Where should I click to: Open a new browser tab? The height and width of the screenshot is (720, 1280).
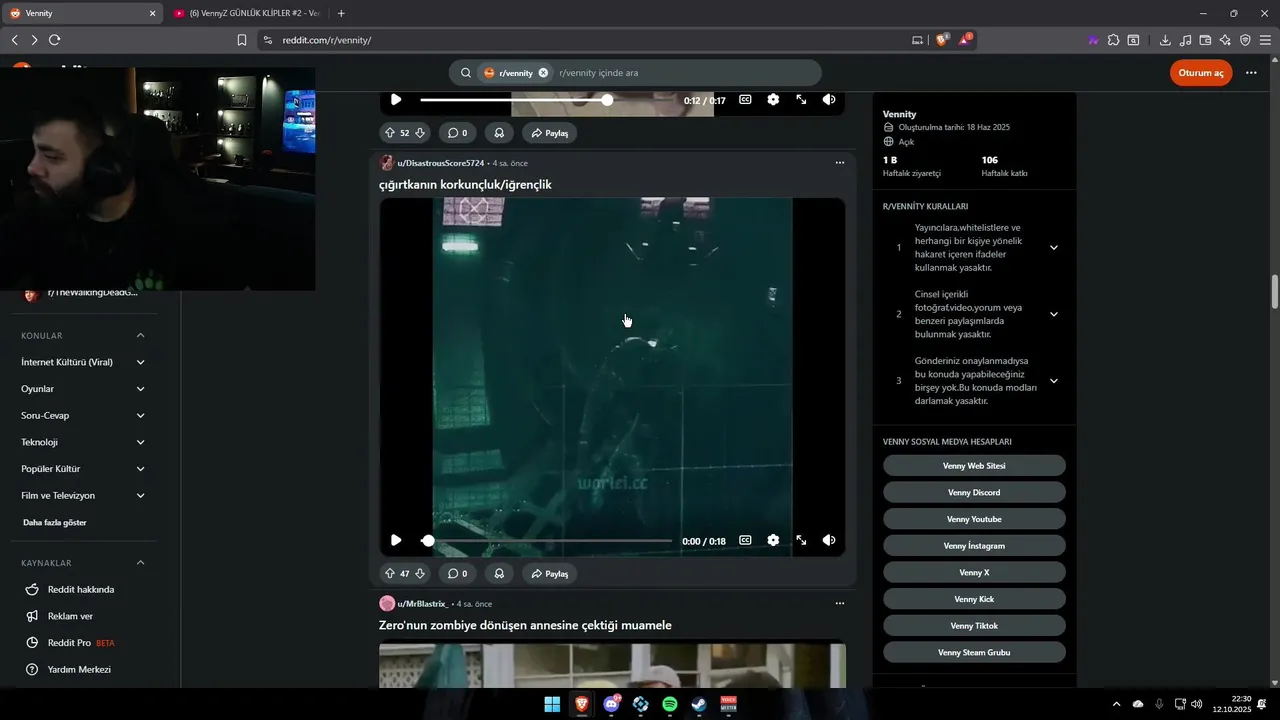tap(341, 13)
